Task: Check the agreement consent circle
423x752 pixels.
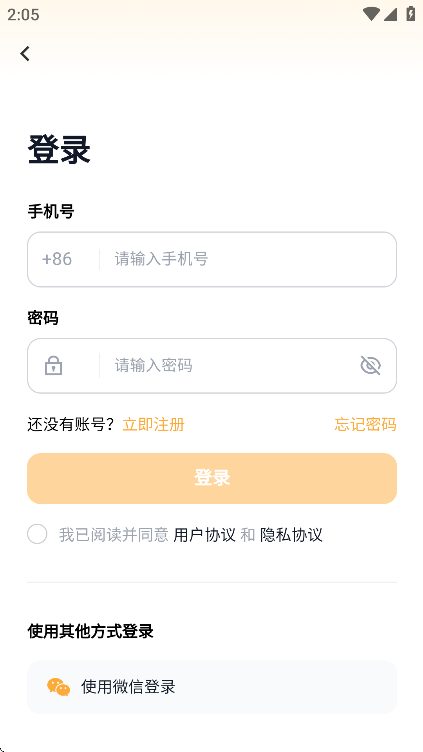Action: (37, 534)
